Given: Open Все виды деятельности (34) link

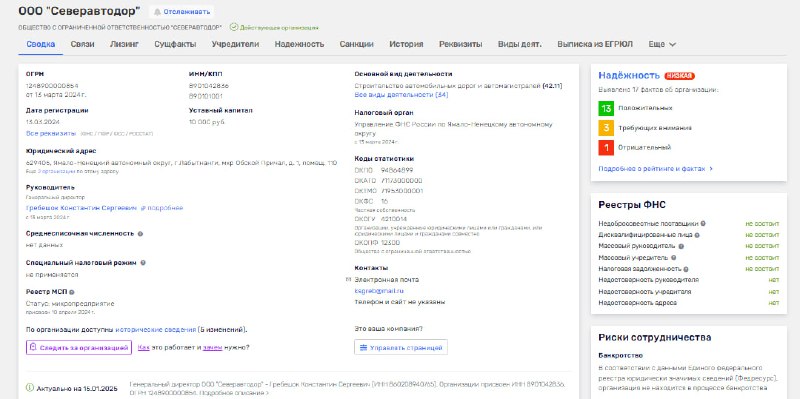Looking at the screenshot, I should (x=401, y=95).
